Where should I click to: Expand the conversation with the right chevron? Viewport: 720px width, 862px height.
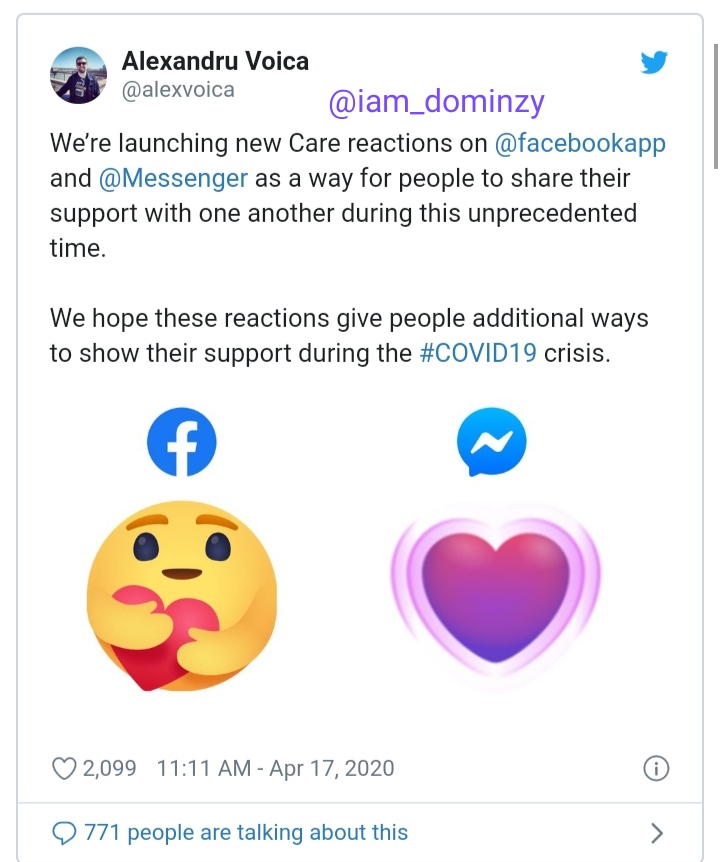[x=656, y=831]
